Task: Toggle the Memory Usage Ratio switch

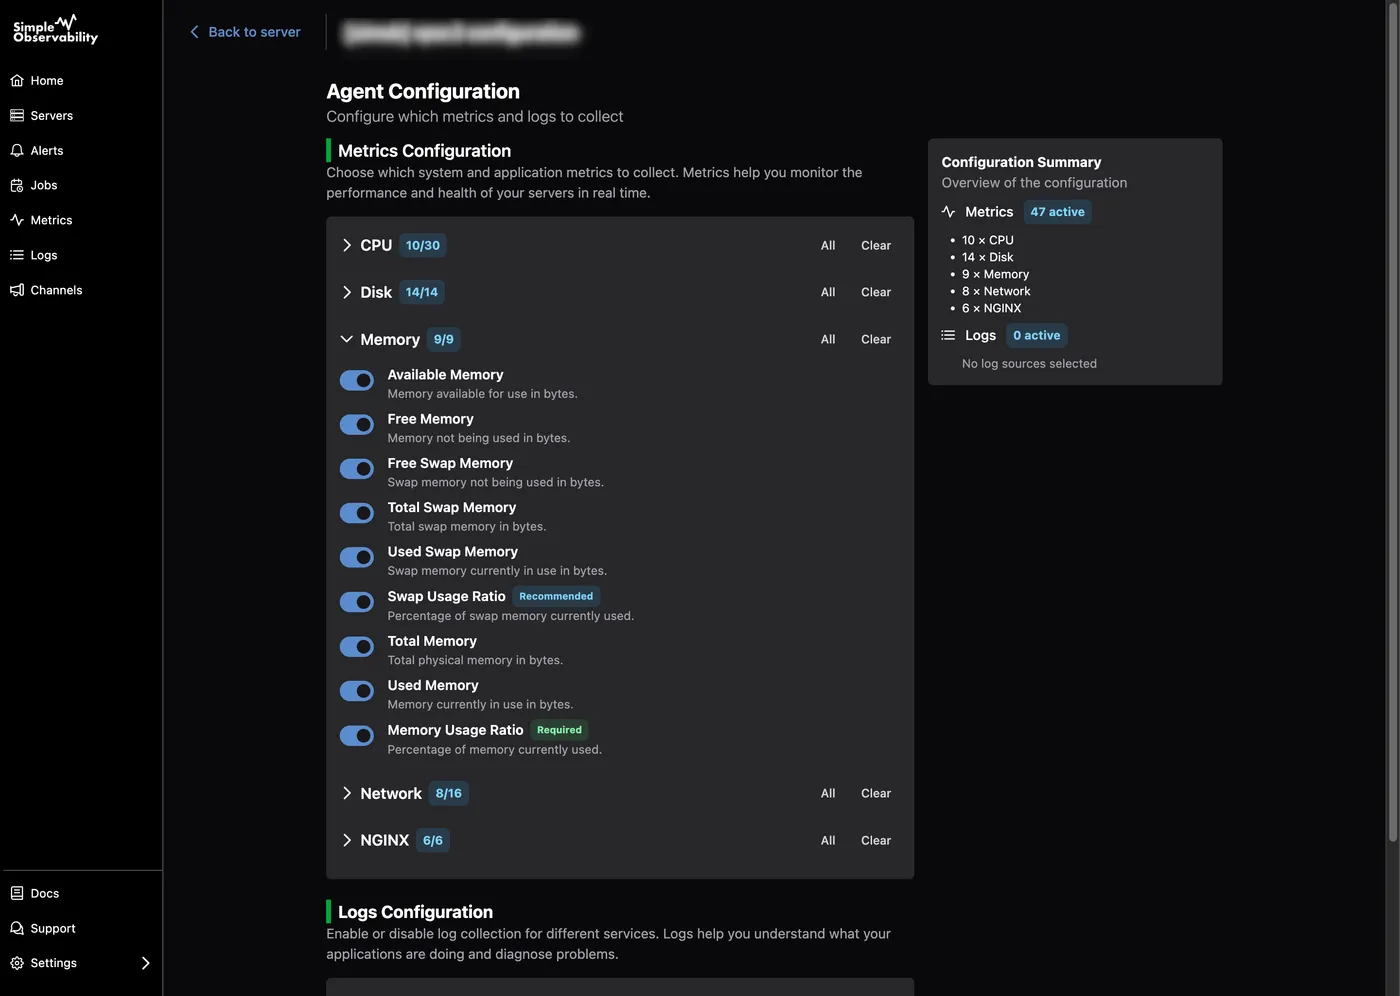Action: (x=356, y=735)
